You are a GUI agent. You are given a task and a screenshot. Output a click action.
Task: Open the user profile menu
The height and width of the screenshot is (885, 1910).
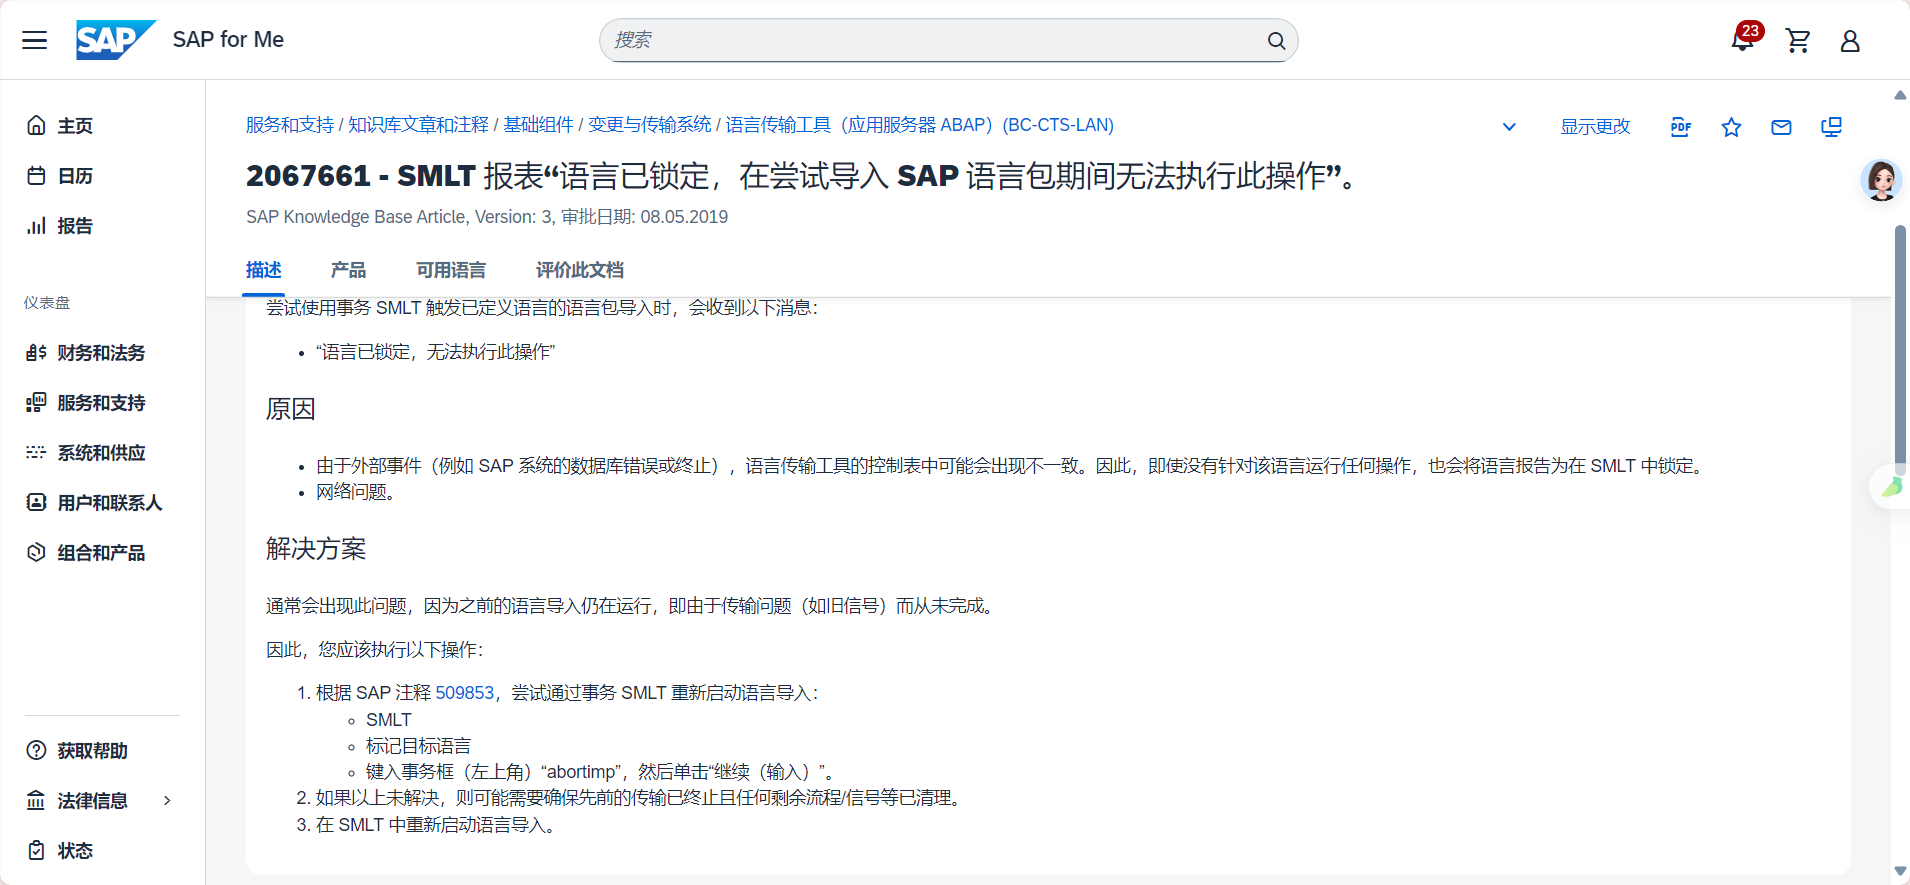(1850, 40)
